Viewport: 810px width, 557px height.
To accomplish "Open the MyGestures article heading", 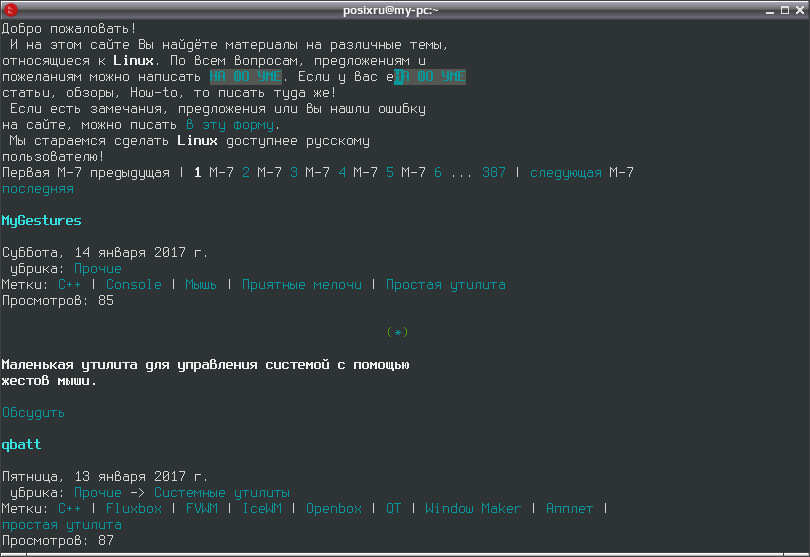I will 41,221.
